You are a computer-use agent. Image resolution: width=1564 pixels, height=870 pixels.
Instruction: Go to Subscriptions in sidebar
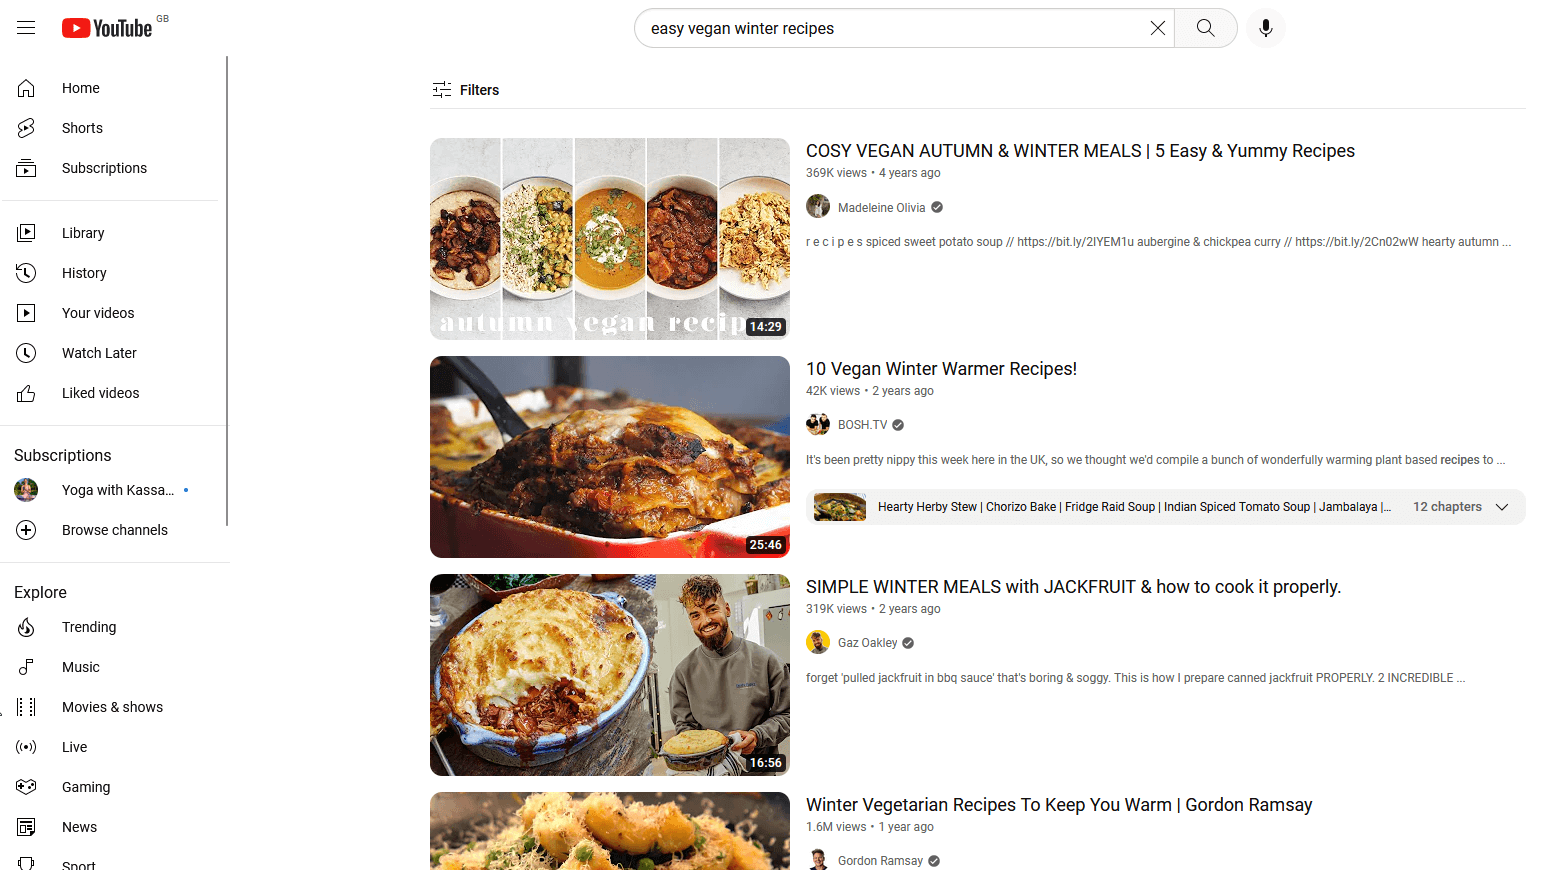pyautogui.click(x=111, y=168)
